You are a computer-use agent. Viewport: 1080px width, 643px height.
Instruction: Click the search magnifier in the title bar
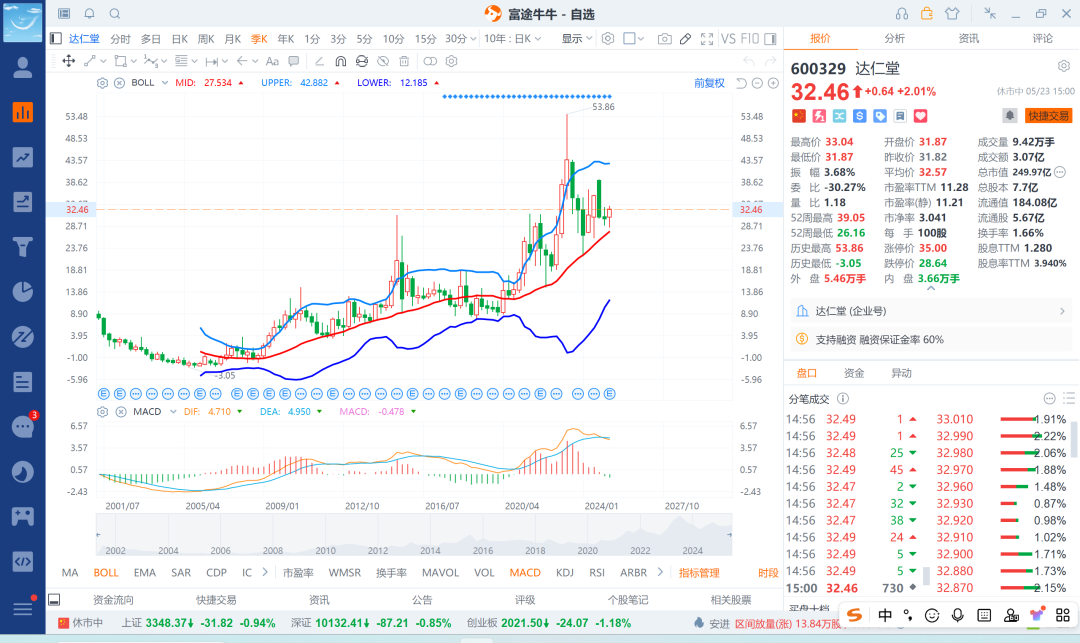[x=115, y=14]
